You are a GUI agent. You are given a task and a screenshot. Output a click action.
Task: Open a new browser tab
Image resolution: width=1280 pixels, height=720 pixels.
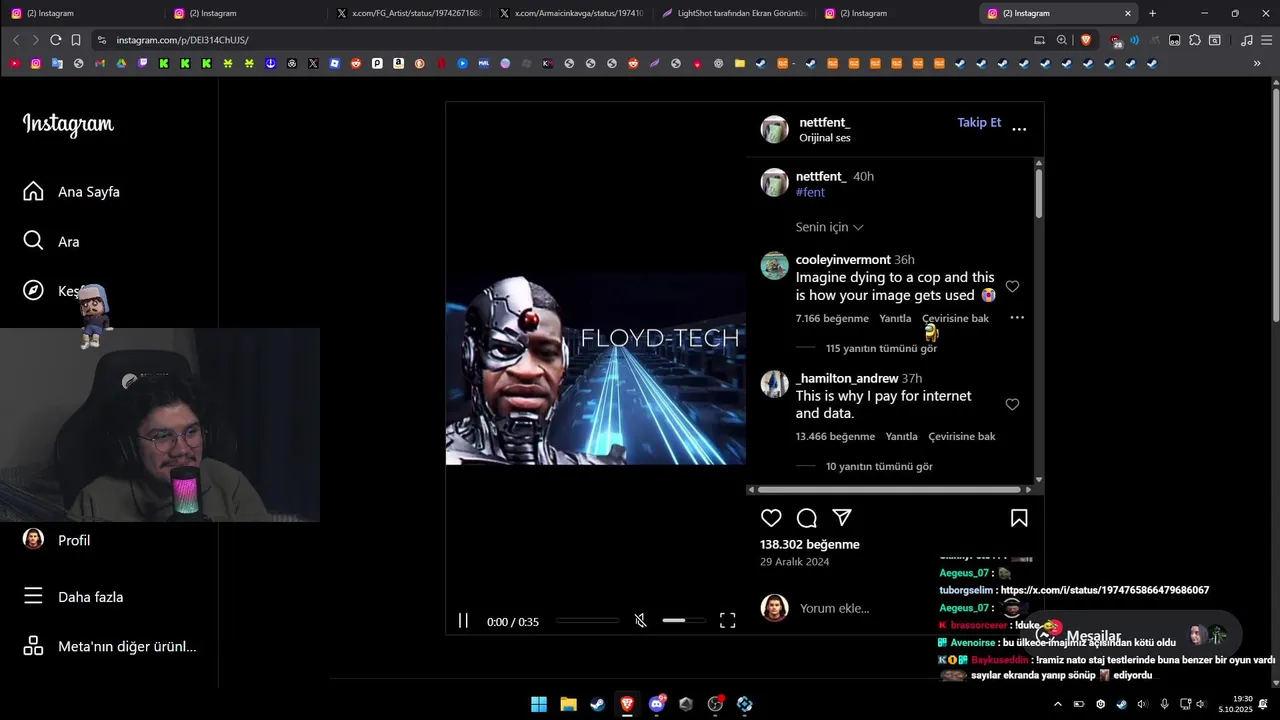[1152, 13]
